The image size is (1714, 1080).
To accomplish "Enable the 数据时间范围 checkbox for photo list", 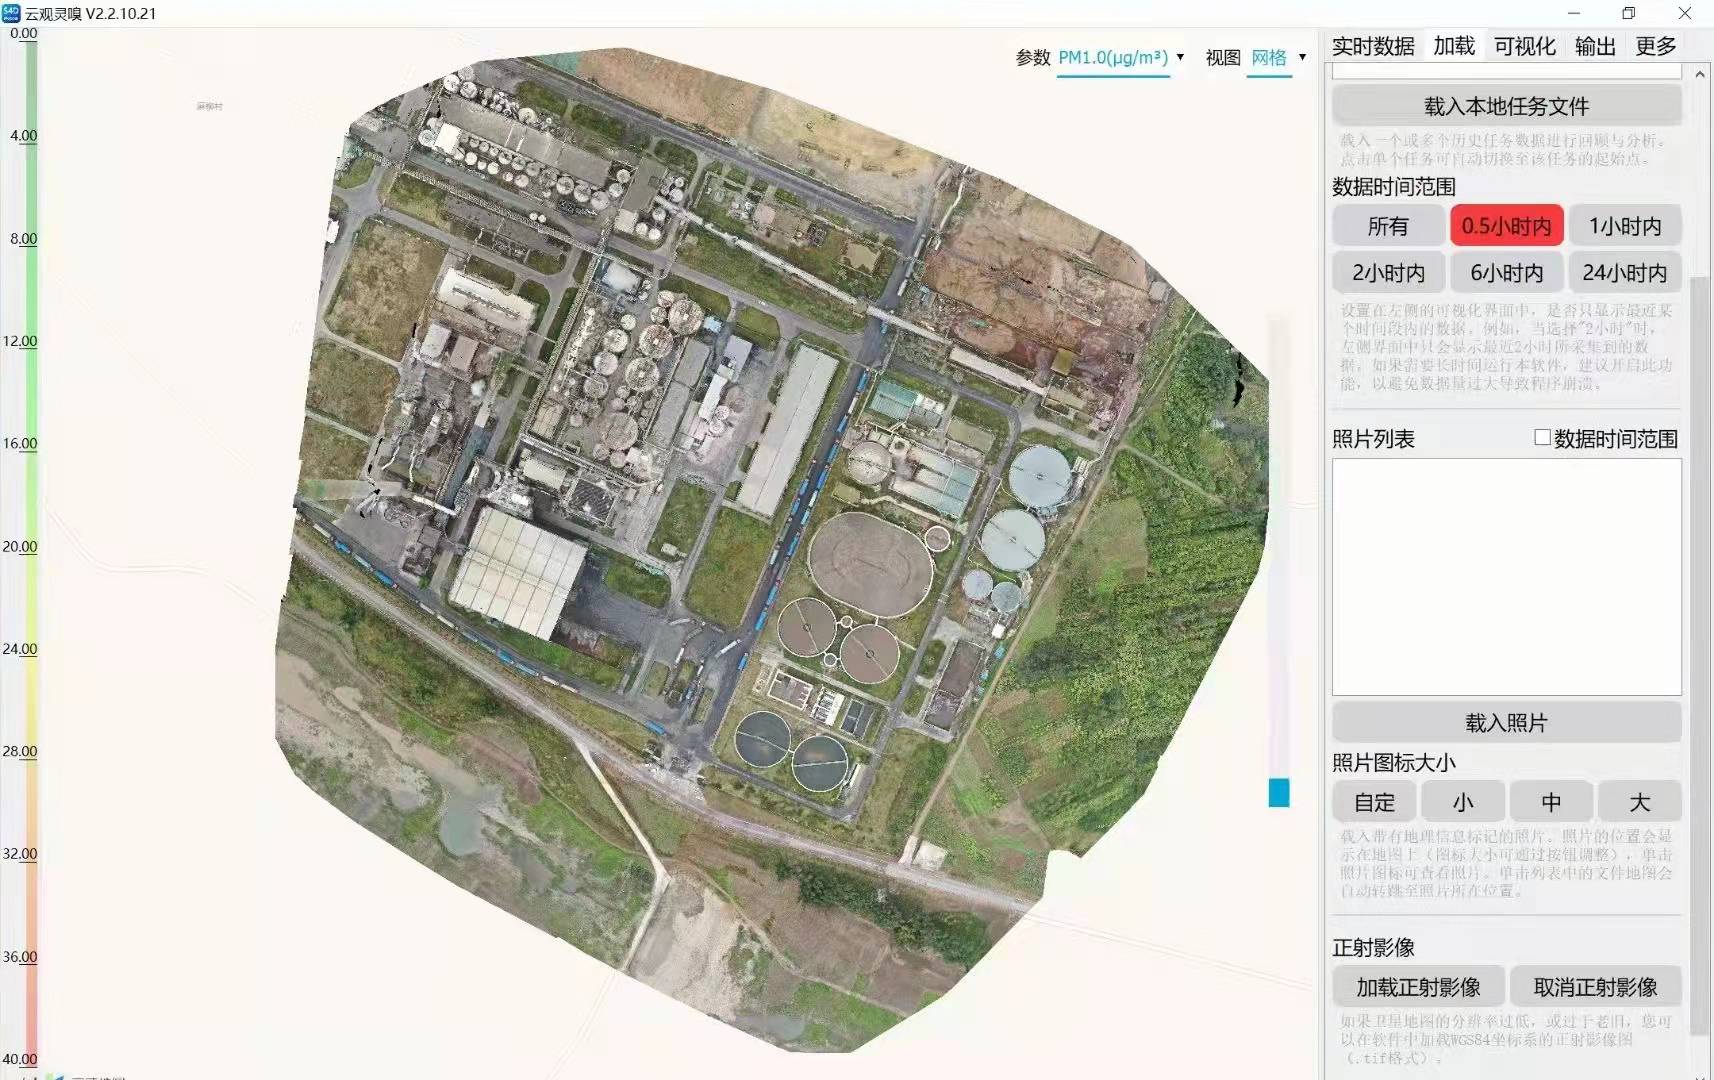I will coord(1542,437).
